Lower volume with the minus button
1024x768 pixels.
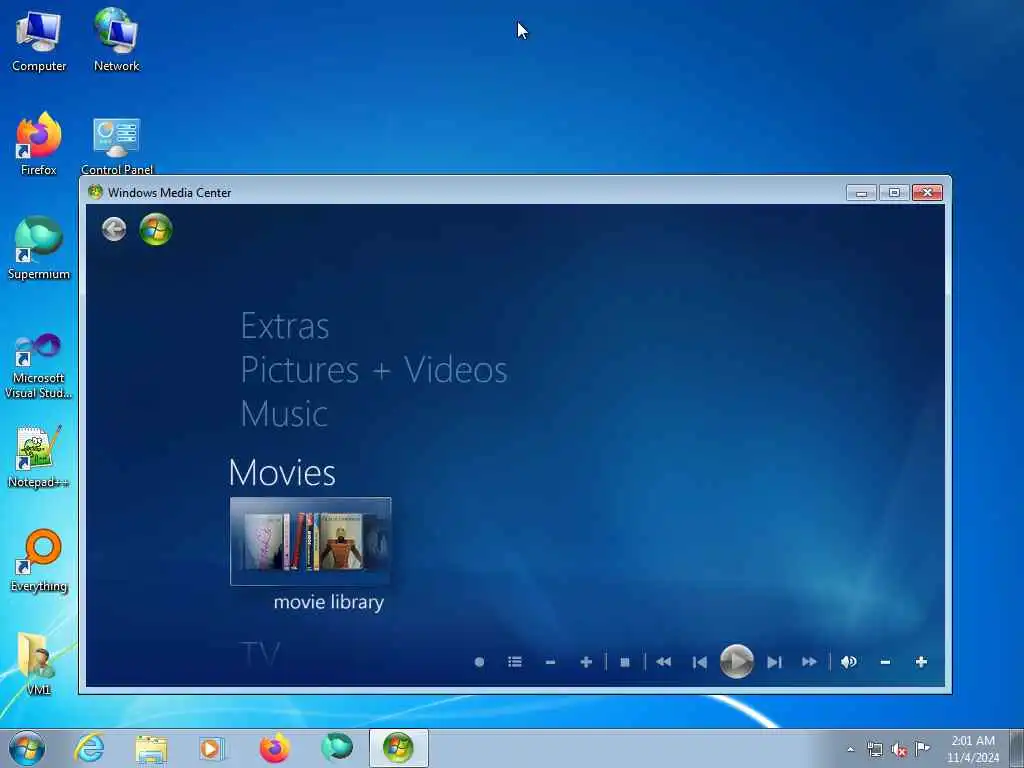[886, 662]
